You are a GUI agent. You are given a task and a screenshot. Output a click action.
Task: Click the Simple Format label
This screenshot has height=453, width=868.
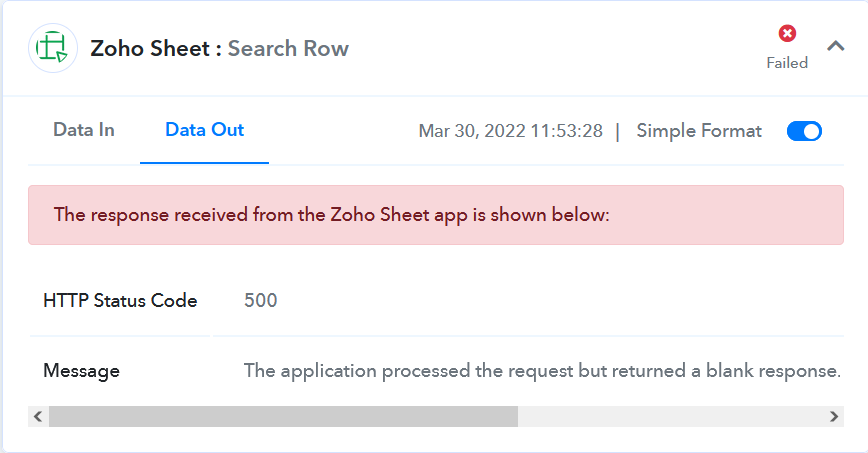(699, 131)
